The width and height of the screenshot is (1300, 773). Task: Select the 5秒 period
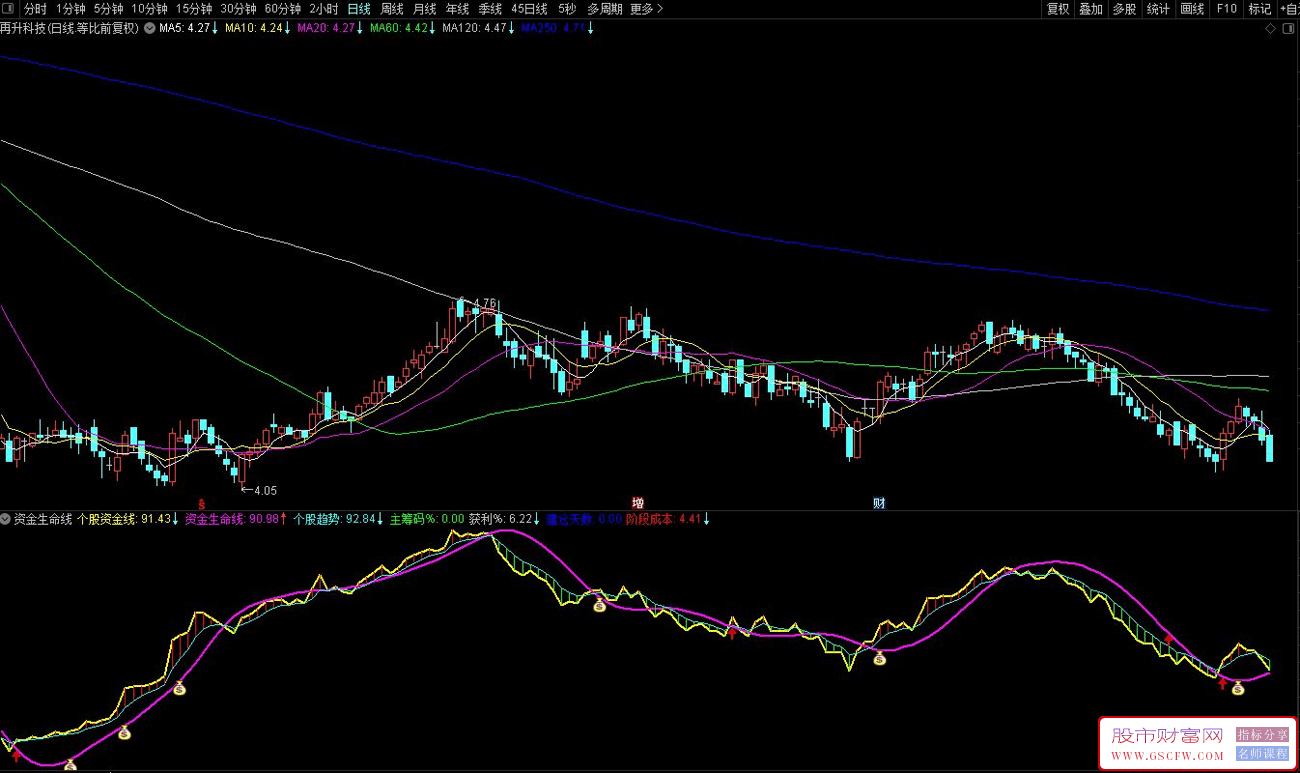[x=567, y=9]
